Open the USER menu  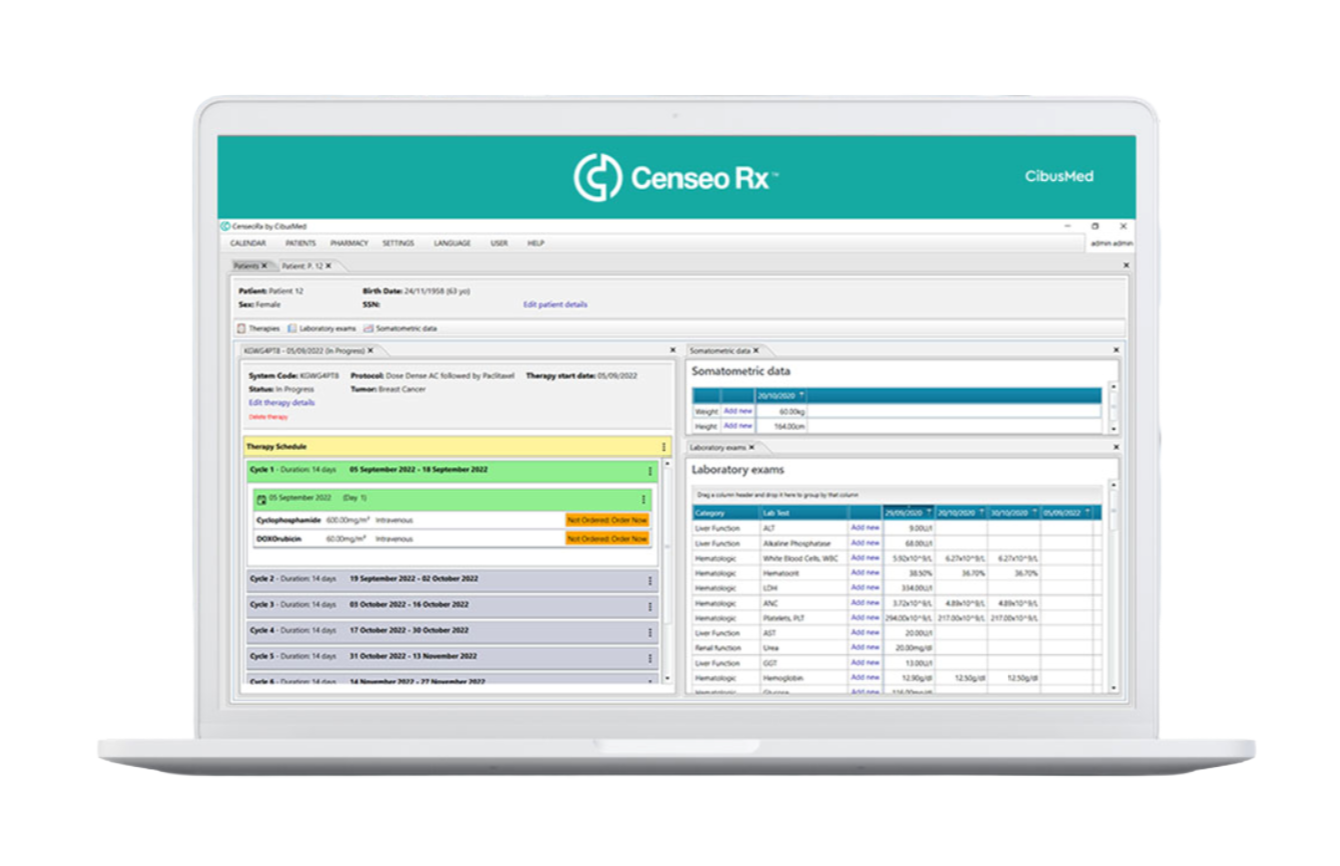point(499,243)
